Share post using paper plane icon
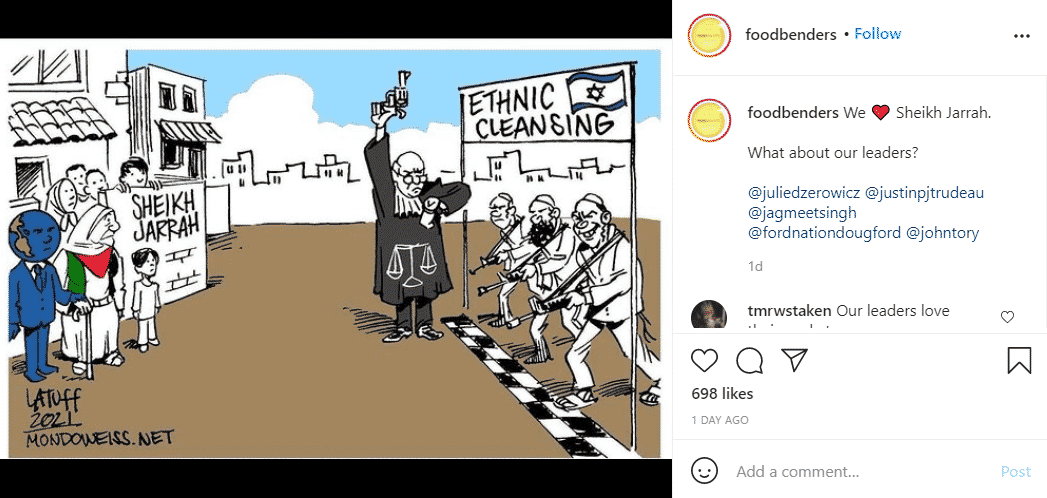 795,360
